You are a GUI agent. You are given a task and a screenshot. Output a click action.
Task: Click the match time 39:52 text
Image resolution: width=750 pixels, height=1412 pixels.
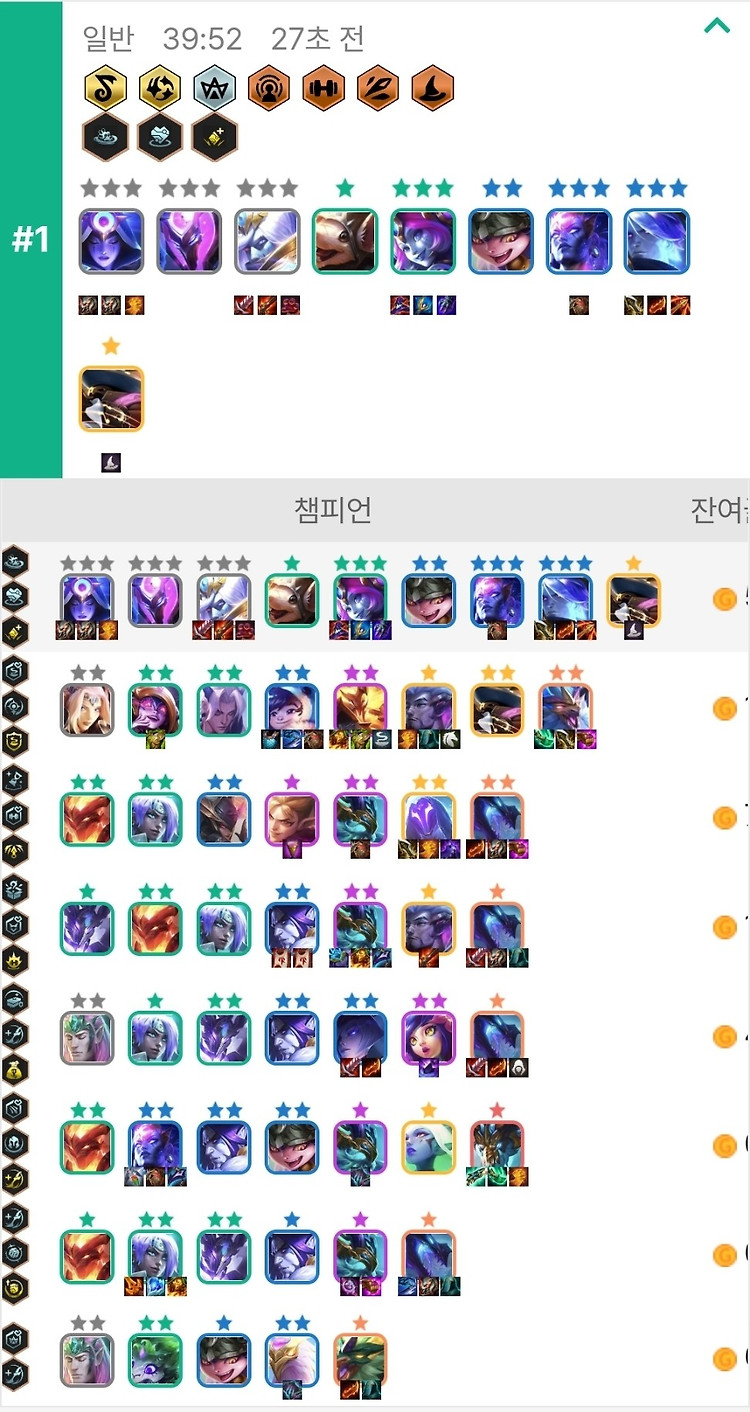pyautogui.click(x=203, y=39)
